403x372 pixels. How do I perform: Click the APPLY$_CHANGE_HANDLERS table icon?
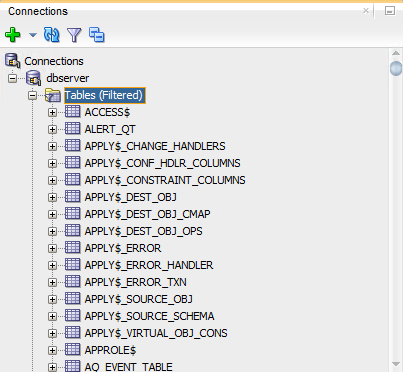coord(72,146)
